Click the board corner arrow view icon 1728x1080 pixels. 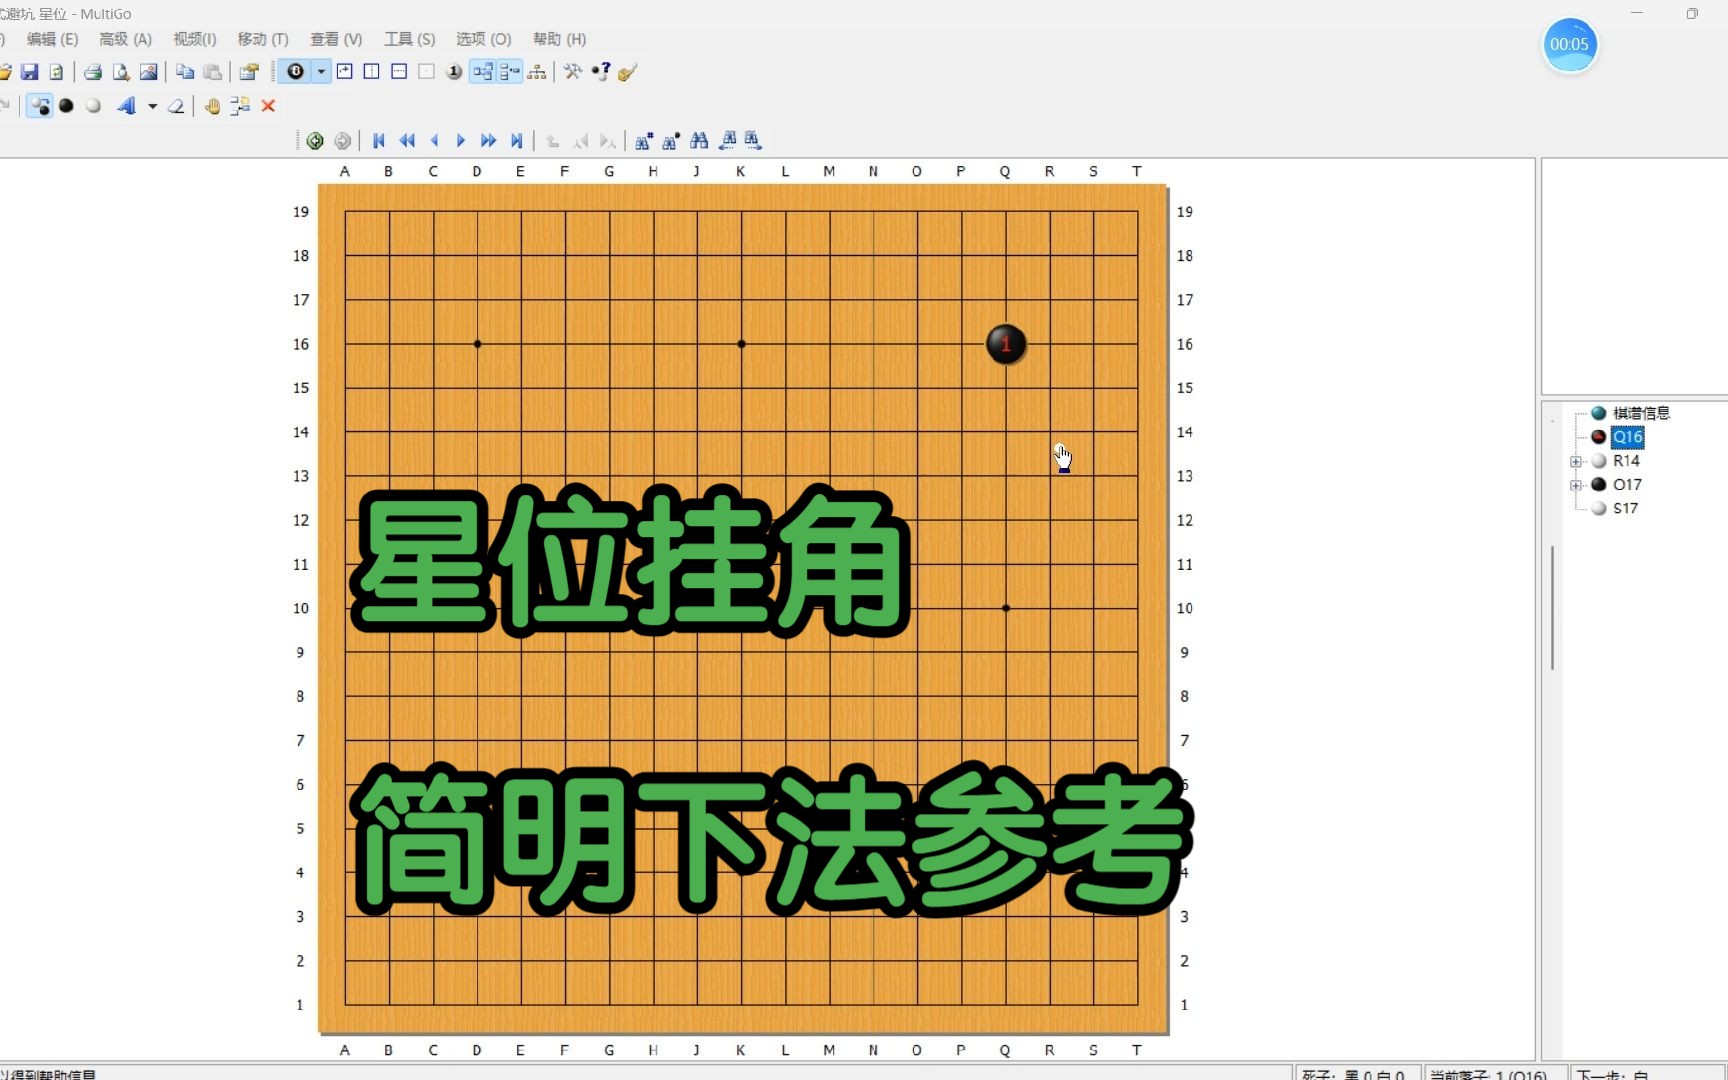(345, 72)
